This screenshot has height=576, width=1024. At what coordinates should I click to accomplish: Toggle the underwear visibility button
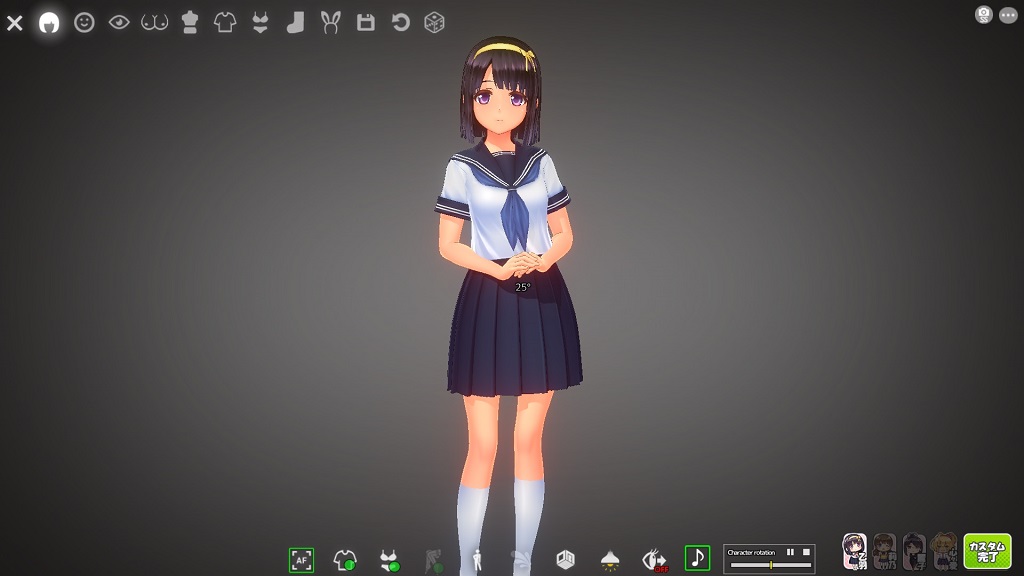tap(389, 559)
